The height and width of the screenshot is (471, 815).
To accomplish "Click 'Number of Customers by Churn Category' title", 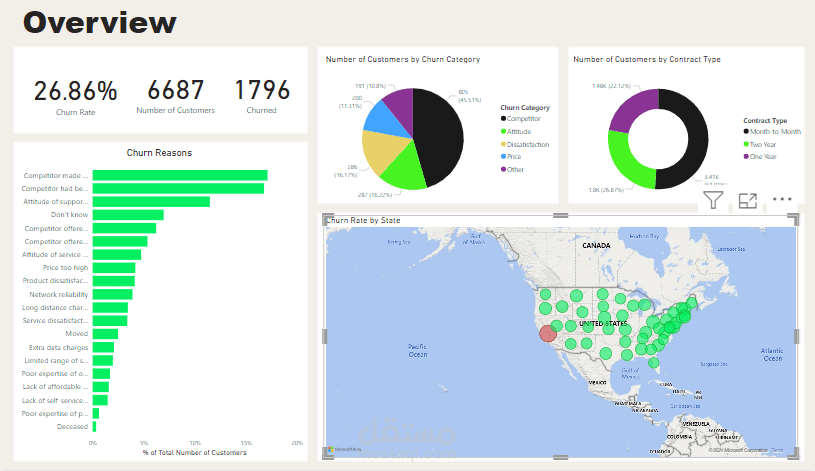I will tap(403, 59).
